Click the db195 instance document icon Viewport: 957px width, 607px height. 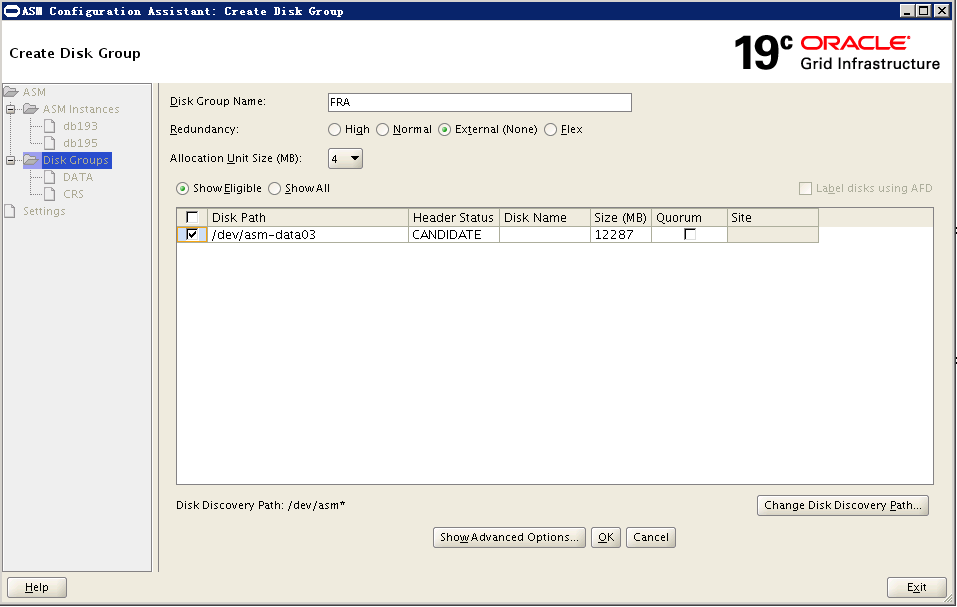pos(50,143)
